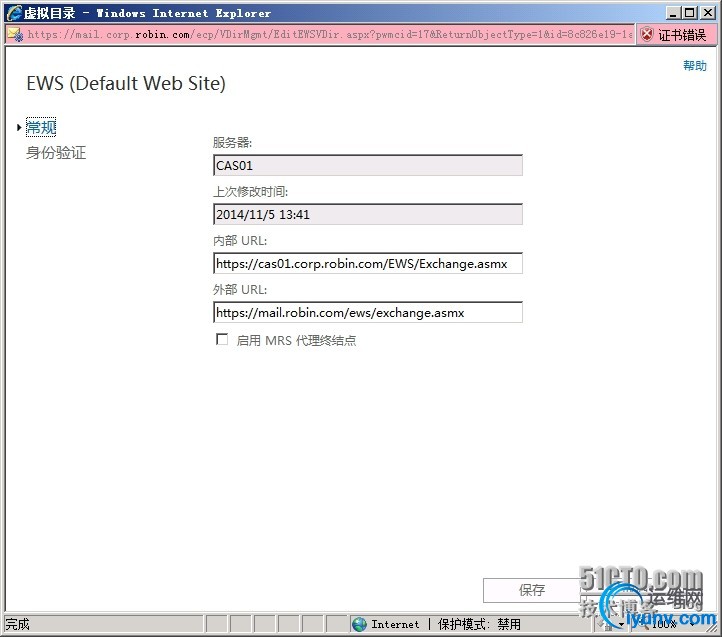The width and height of the screenshot is (722, 637).
Task: Click the 内部 URL: label
Action: coord(239,240)
